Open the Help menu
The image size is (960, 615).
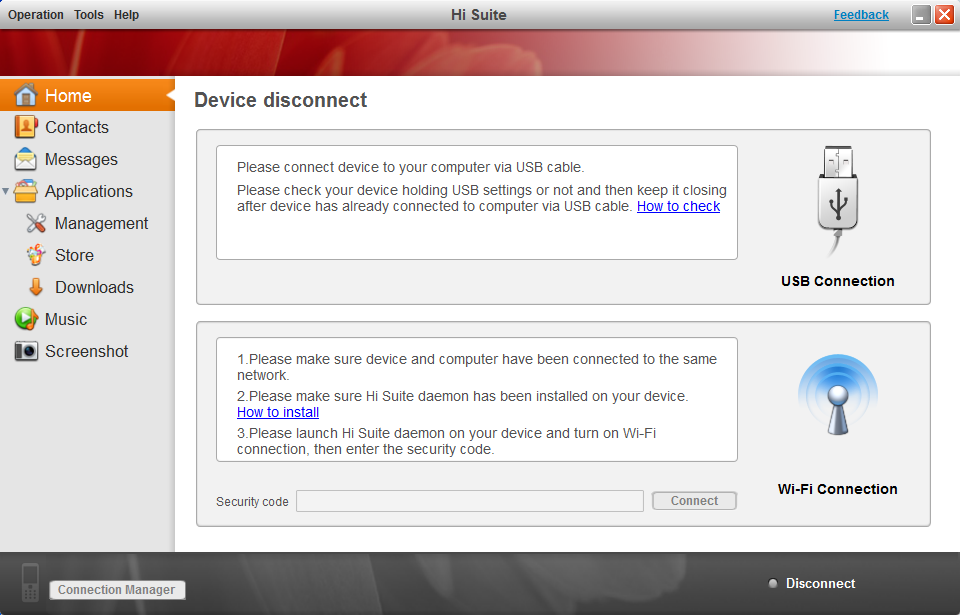tap(126, 14)
